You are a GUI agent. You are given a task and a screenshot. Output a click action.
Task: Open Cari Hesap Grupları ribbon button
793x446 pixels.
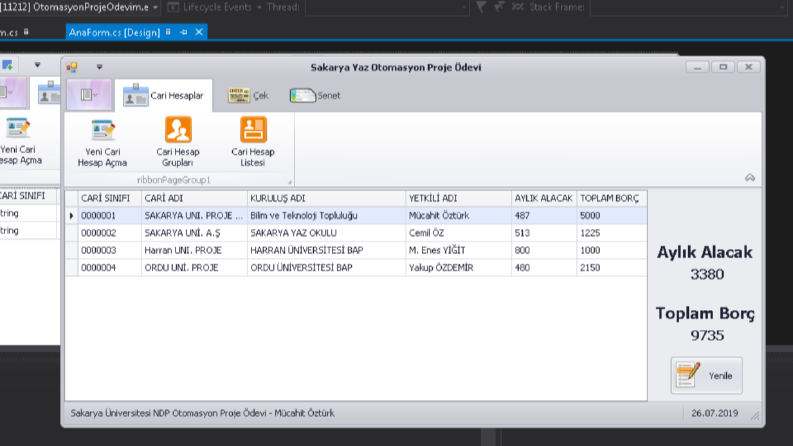(x=178, y=143)
